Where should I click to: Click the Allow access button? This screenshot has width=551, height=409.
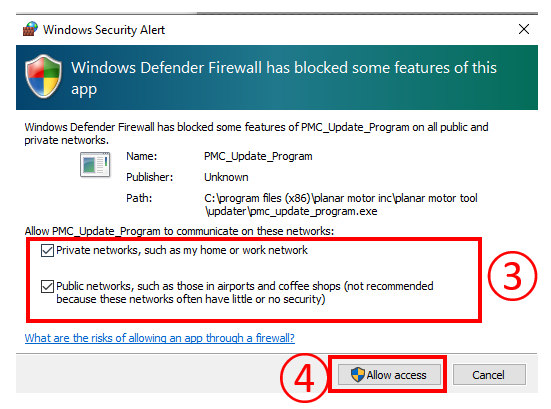[x=389, y=375]
